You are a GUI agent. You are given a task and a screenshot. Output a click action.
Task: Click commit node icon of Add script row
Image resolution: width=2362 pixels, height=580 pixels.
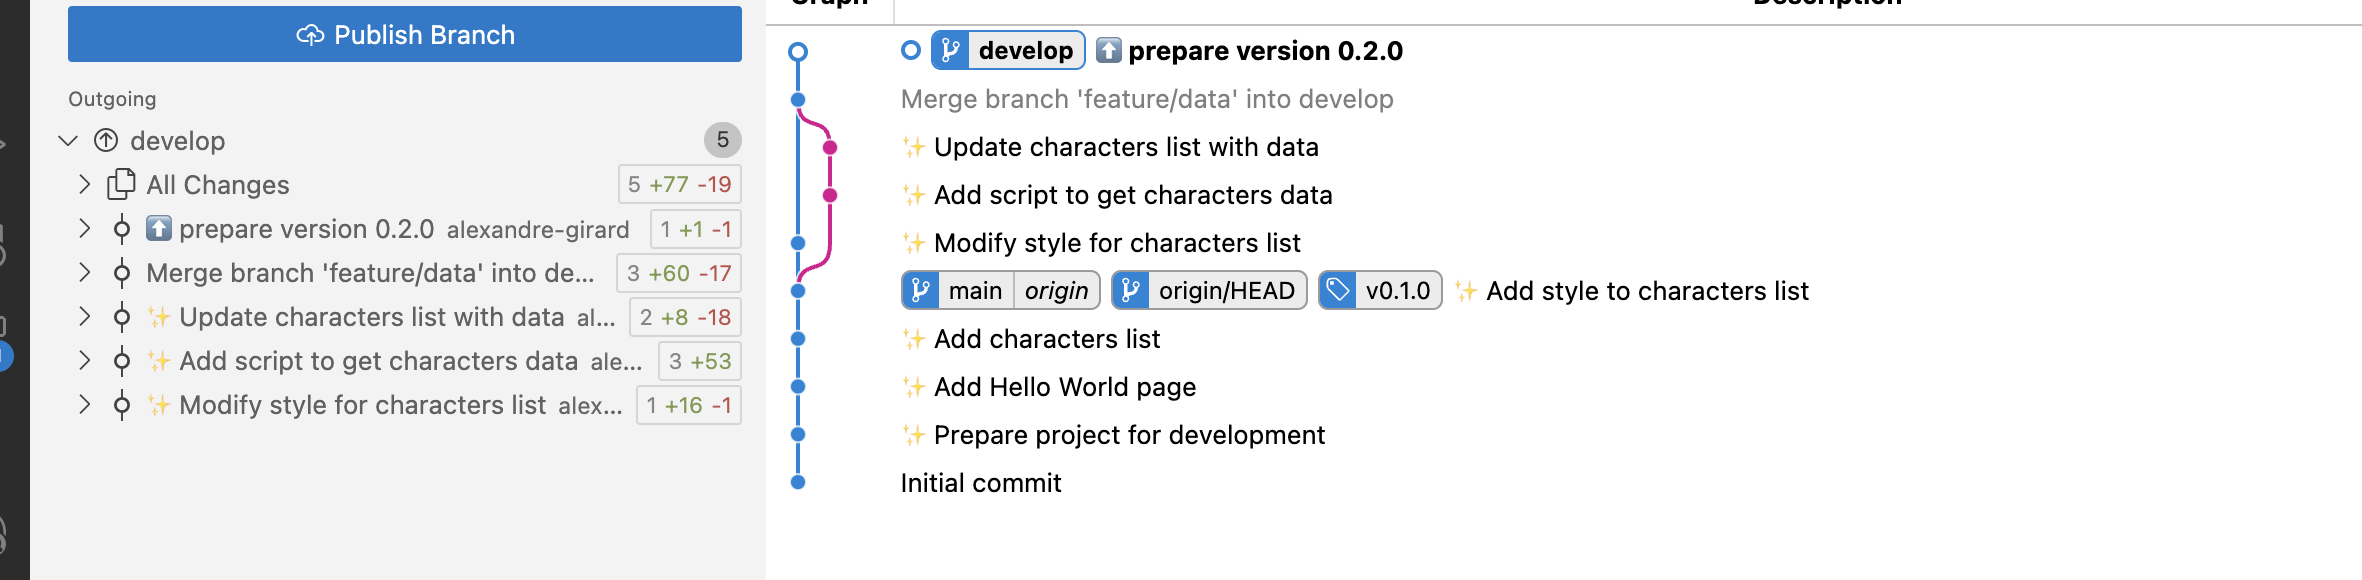[122, 361]
